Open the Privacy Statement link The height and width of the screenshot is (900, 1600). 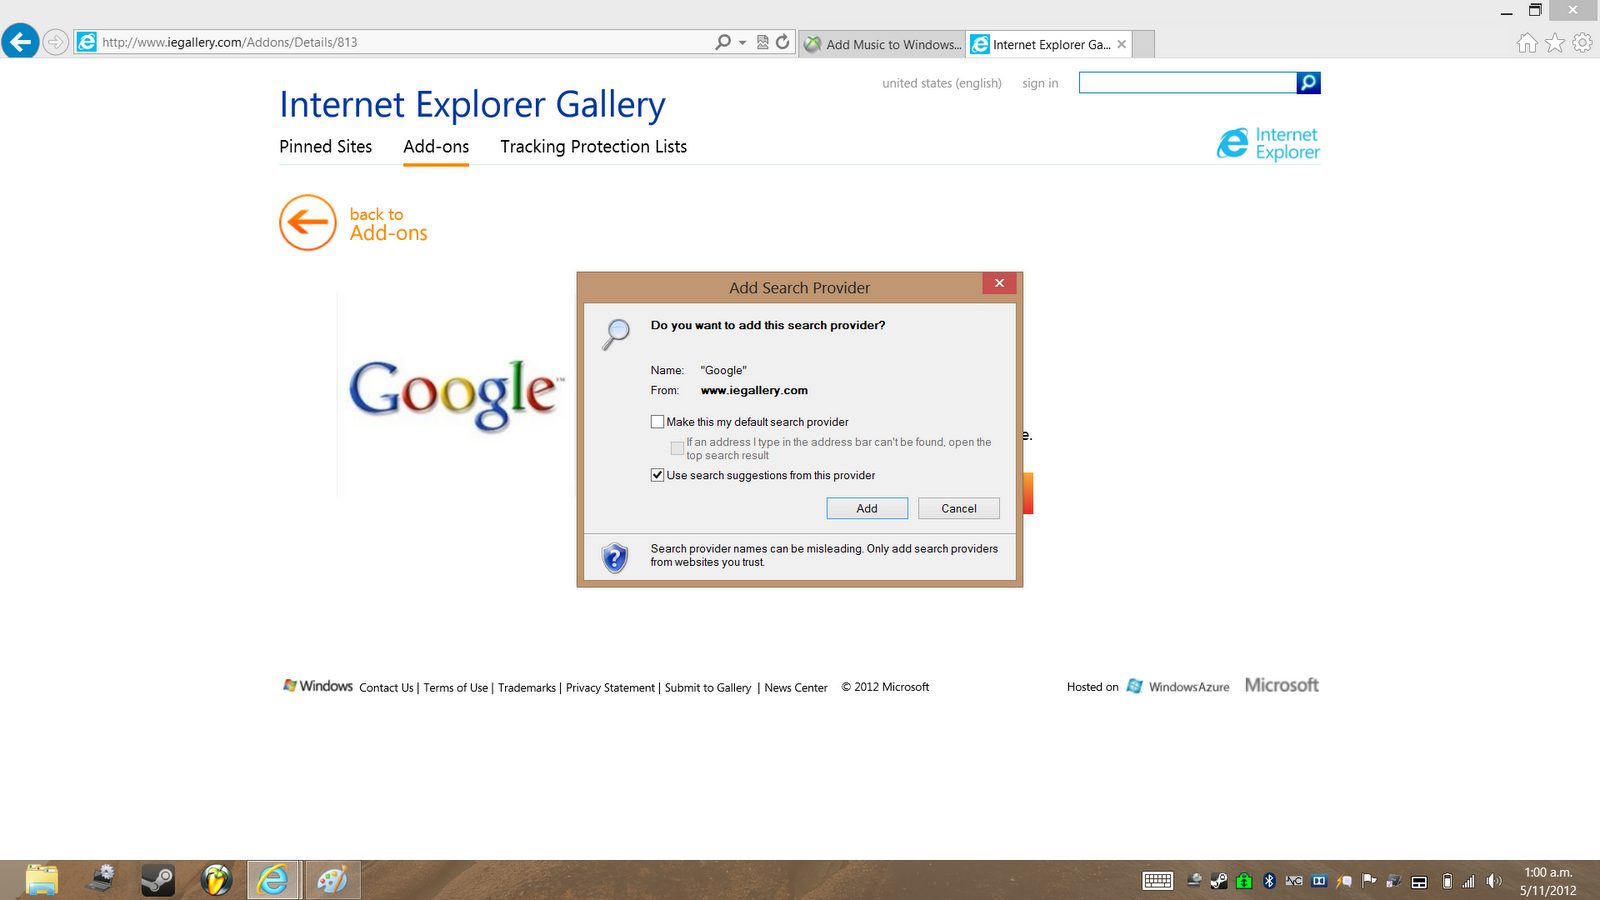click(x=610, y=688)
